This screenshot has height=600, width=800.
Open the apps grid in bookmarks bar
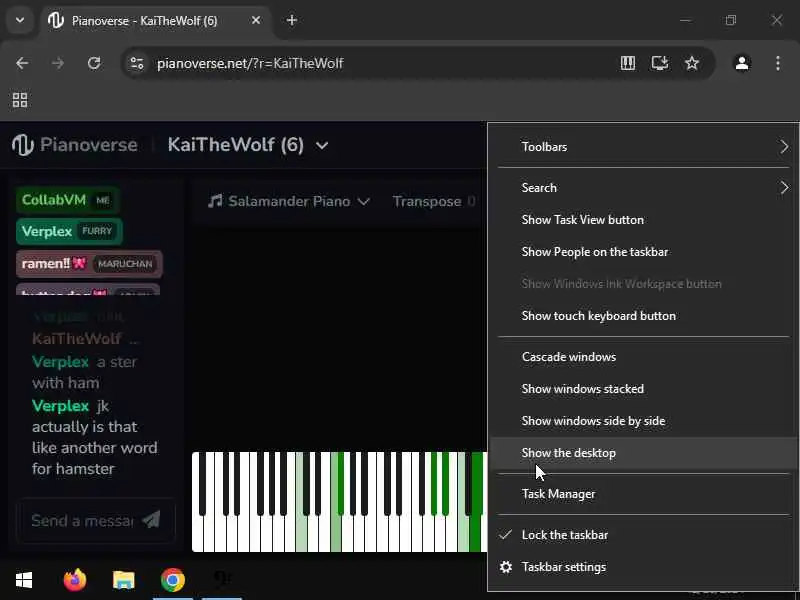(x=20, y=100)
